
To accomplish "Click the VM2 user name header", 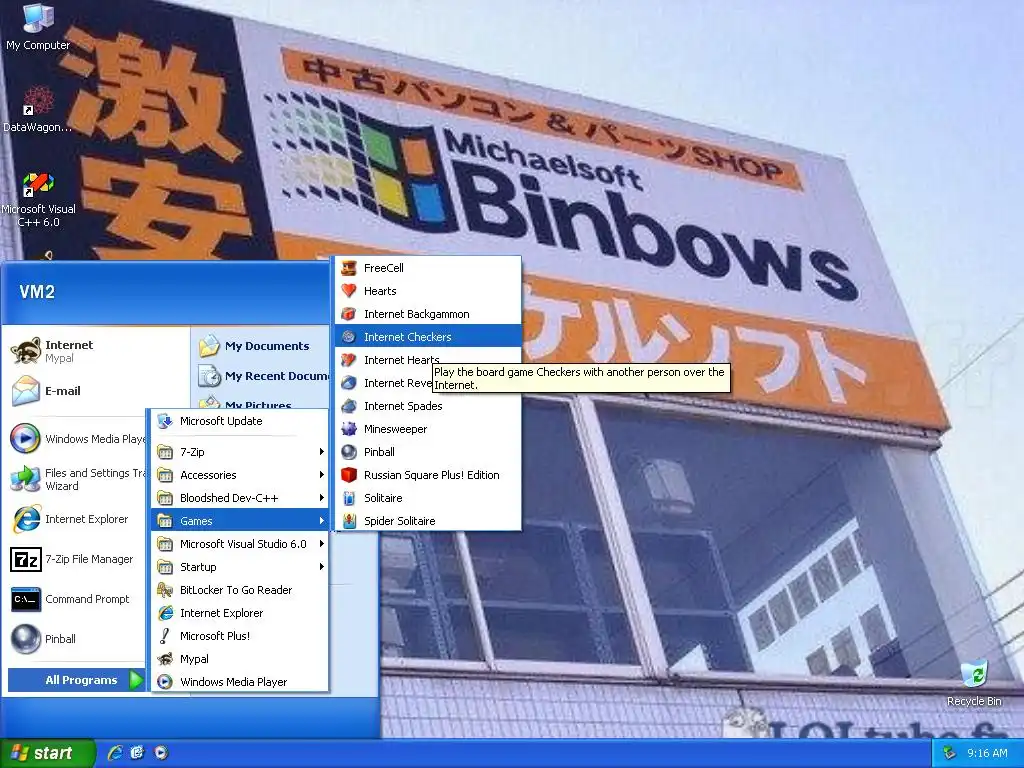I will pyautogui.click(x=37, y=292).
